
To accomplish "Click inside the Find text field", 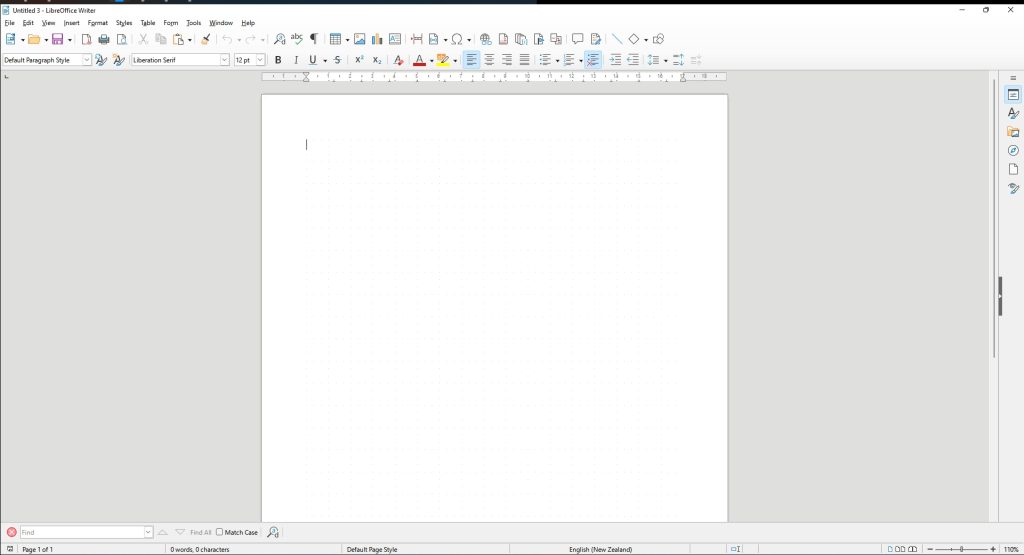I will click(x=82, y=532).
